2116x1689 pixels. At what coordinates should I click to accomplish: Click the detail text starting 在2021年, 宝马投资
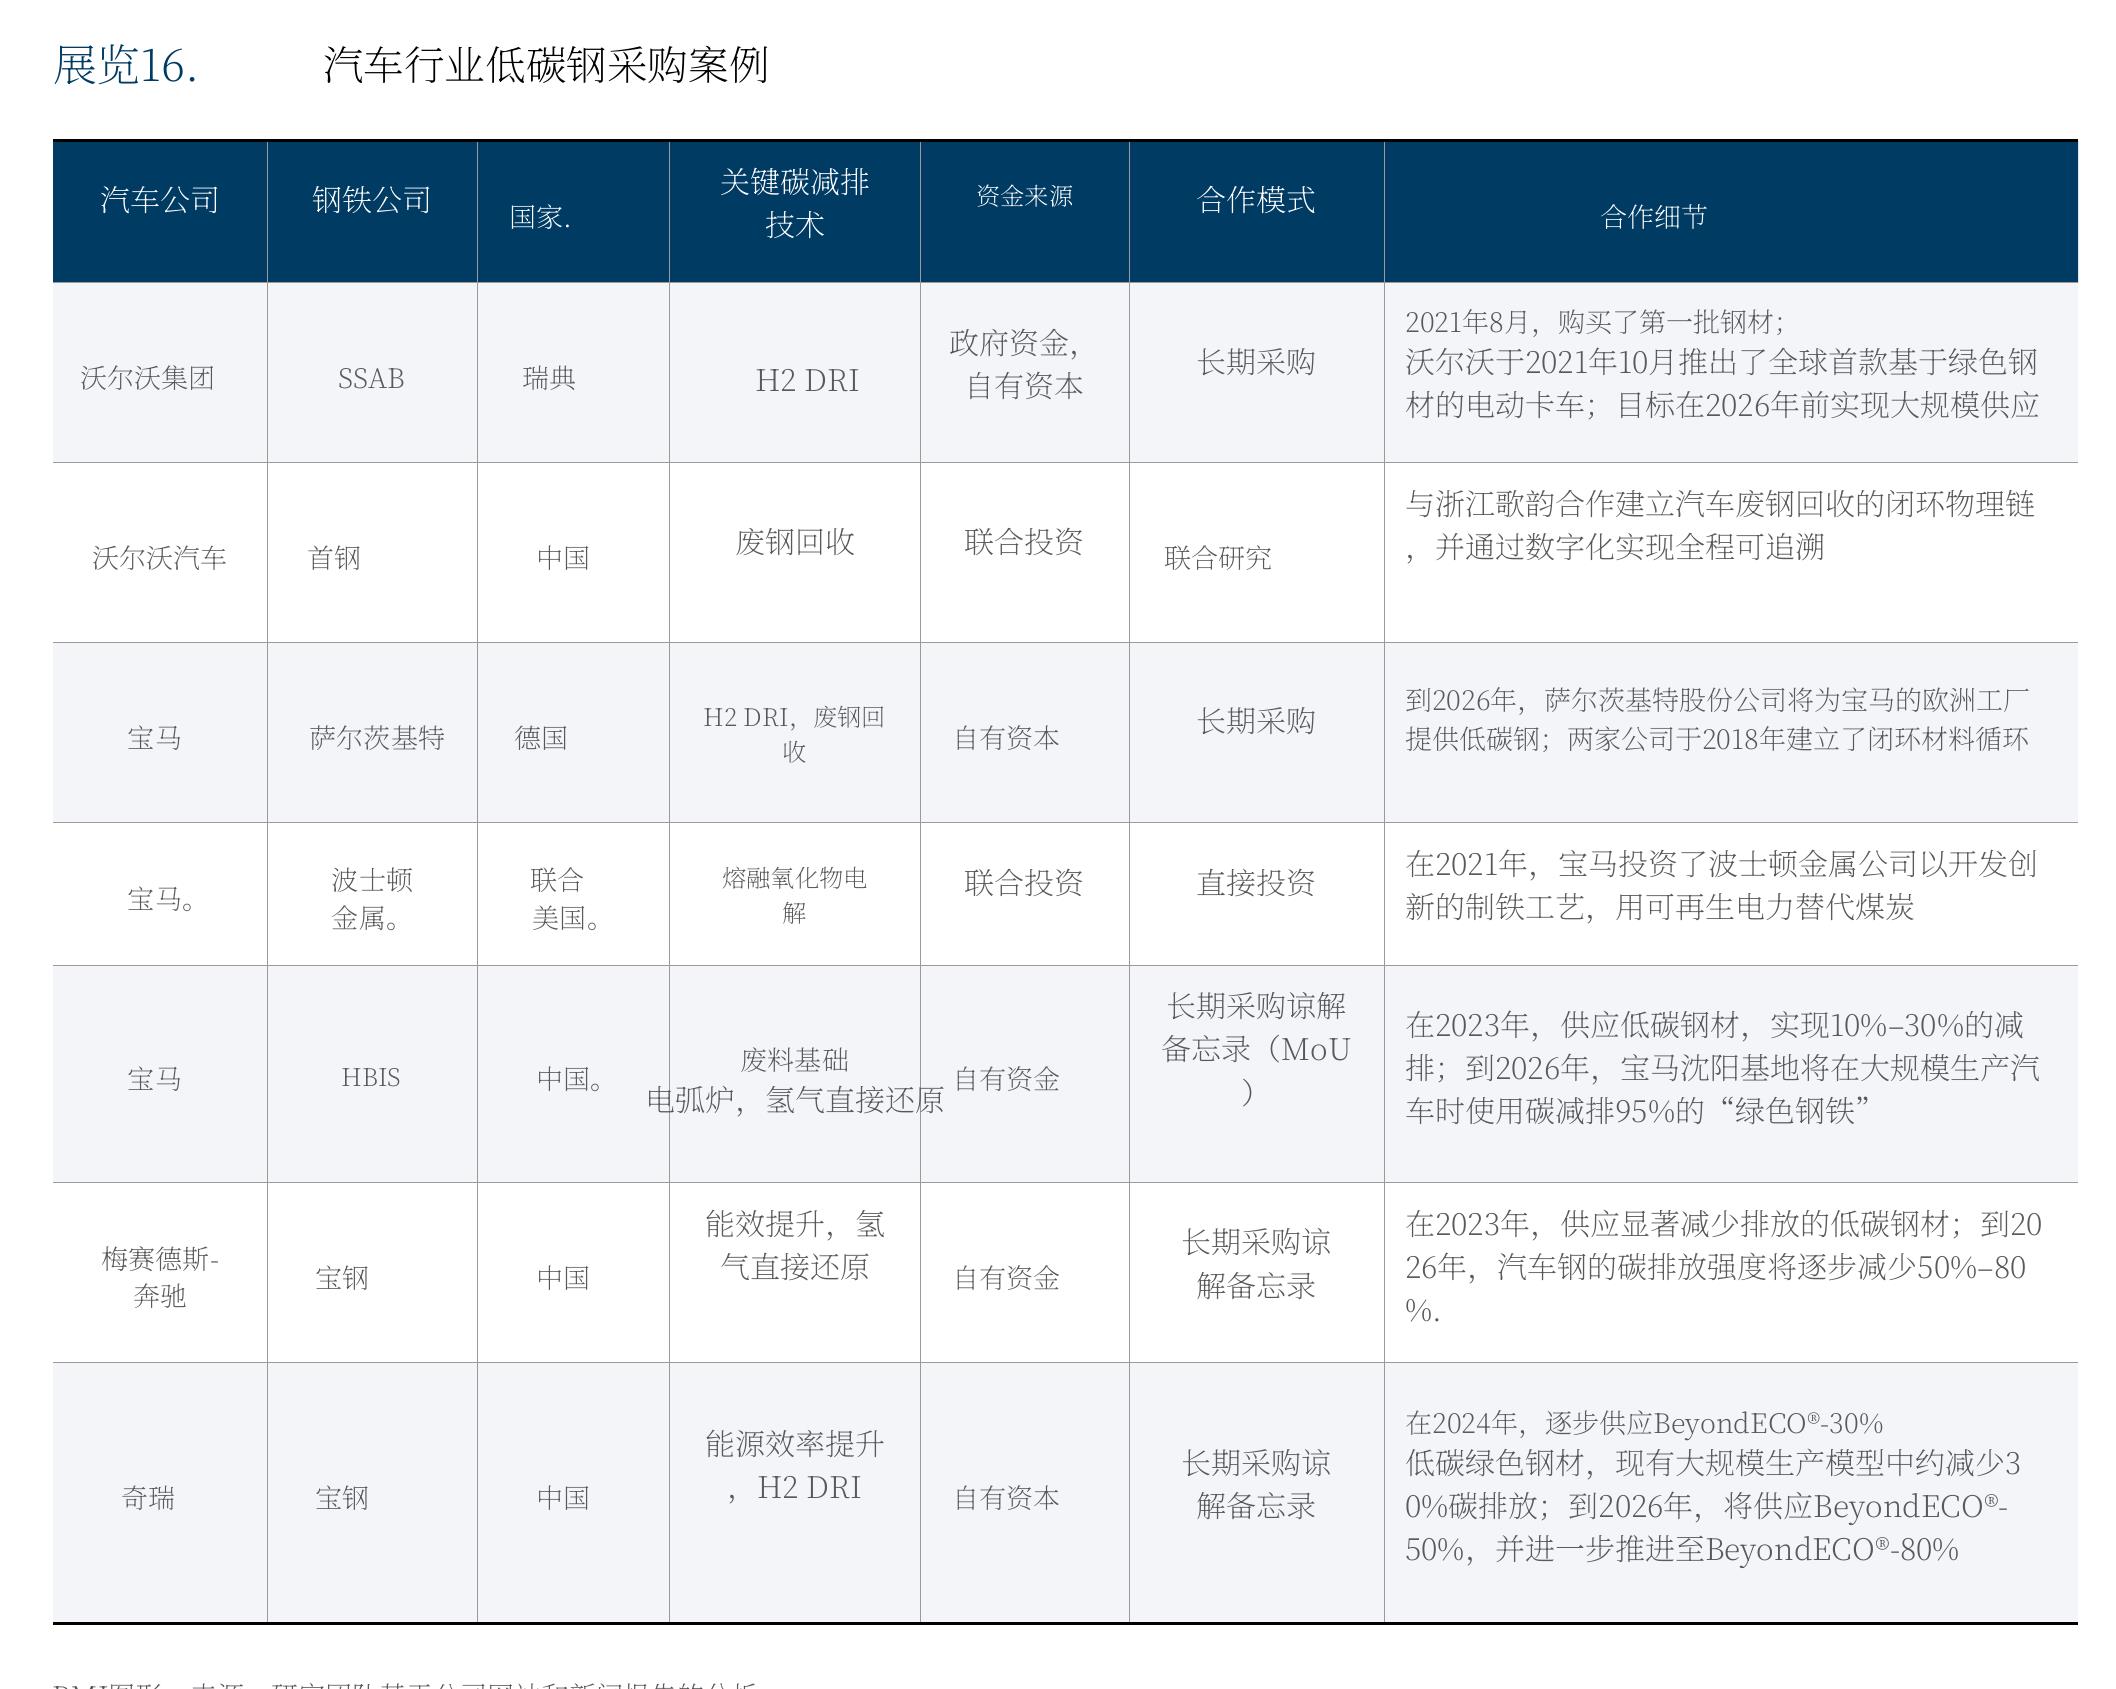point(1721,885)
